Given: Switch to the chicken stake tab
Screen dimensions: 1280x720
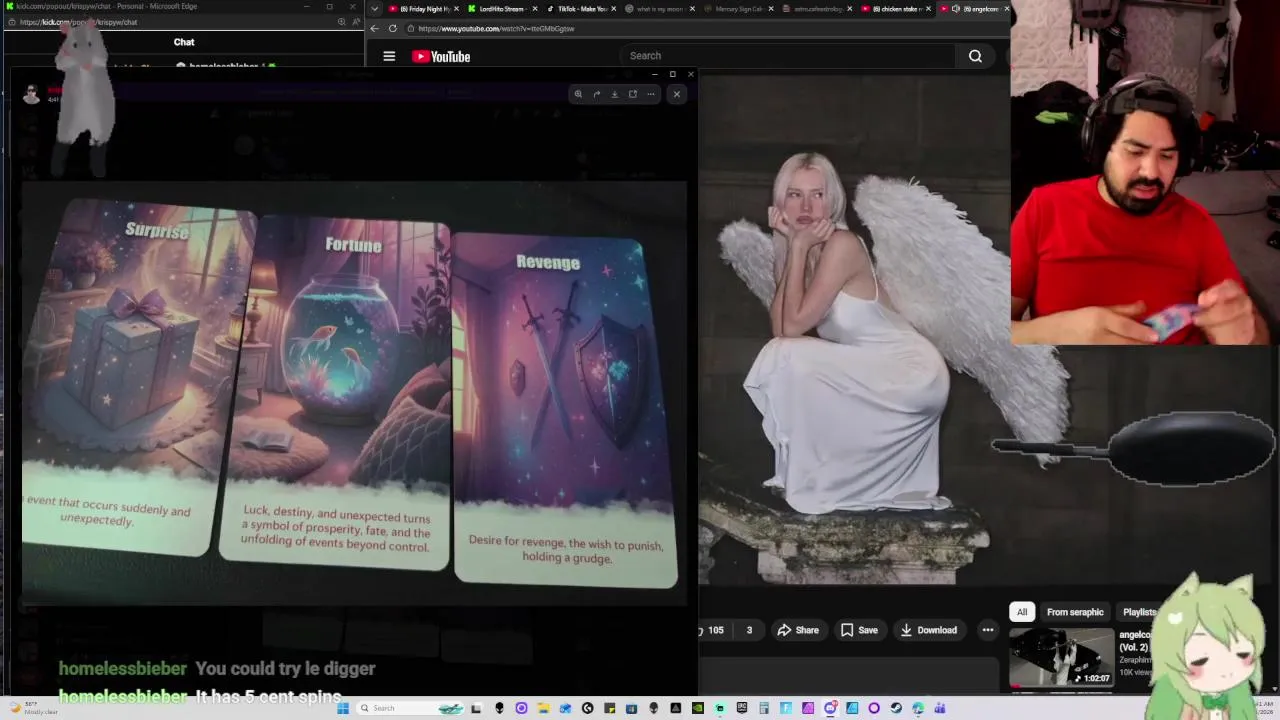Looking at the screenshot, I should coord(893,9).
